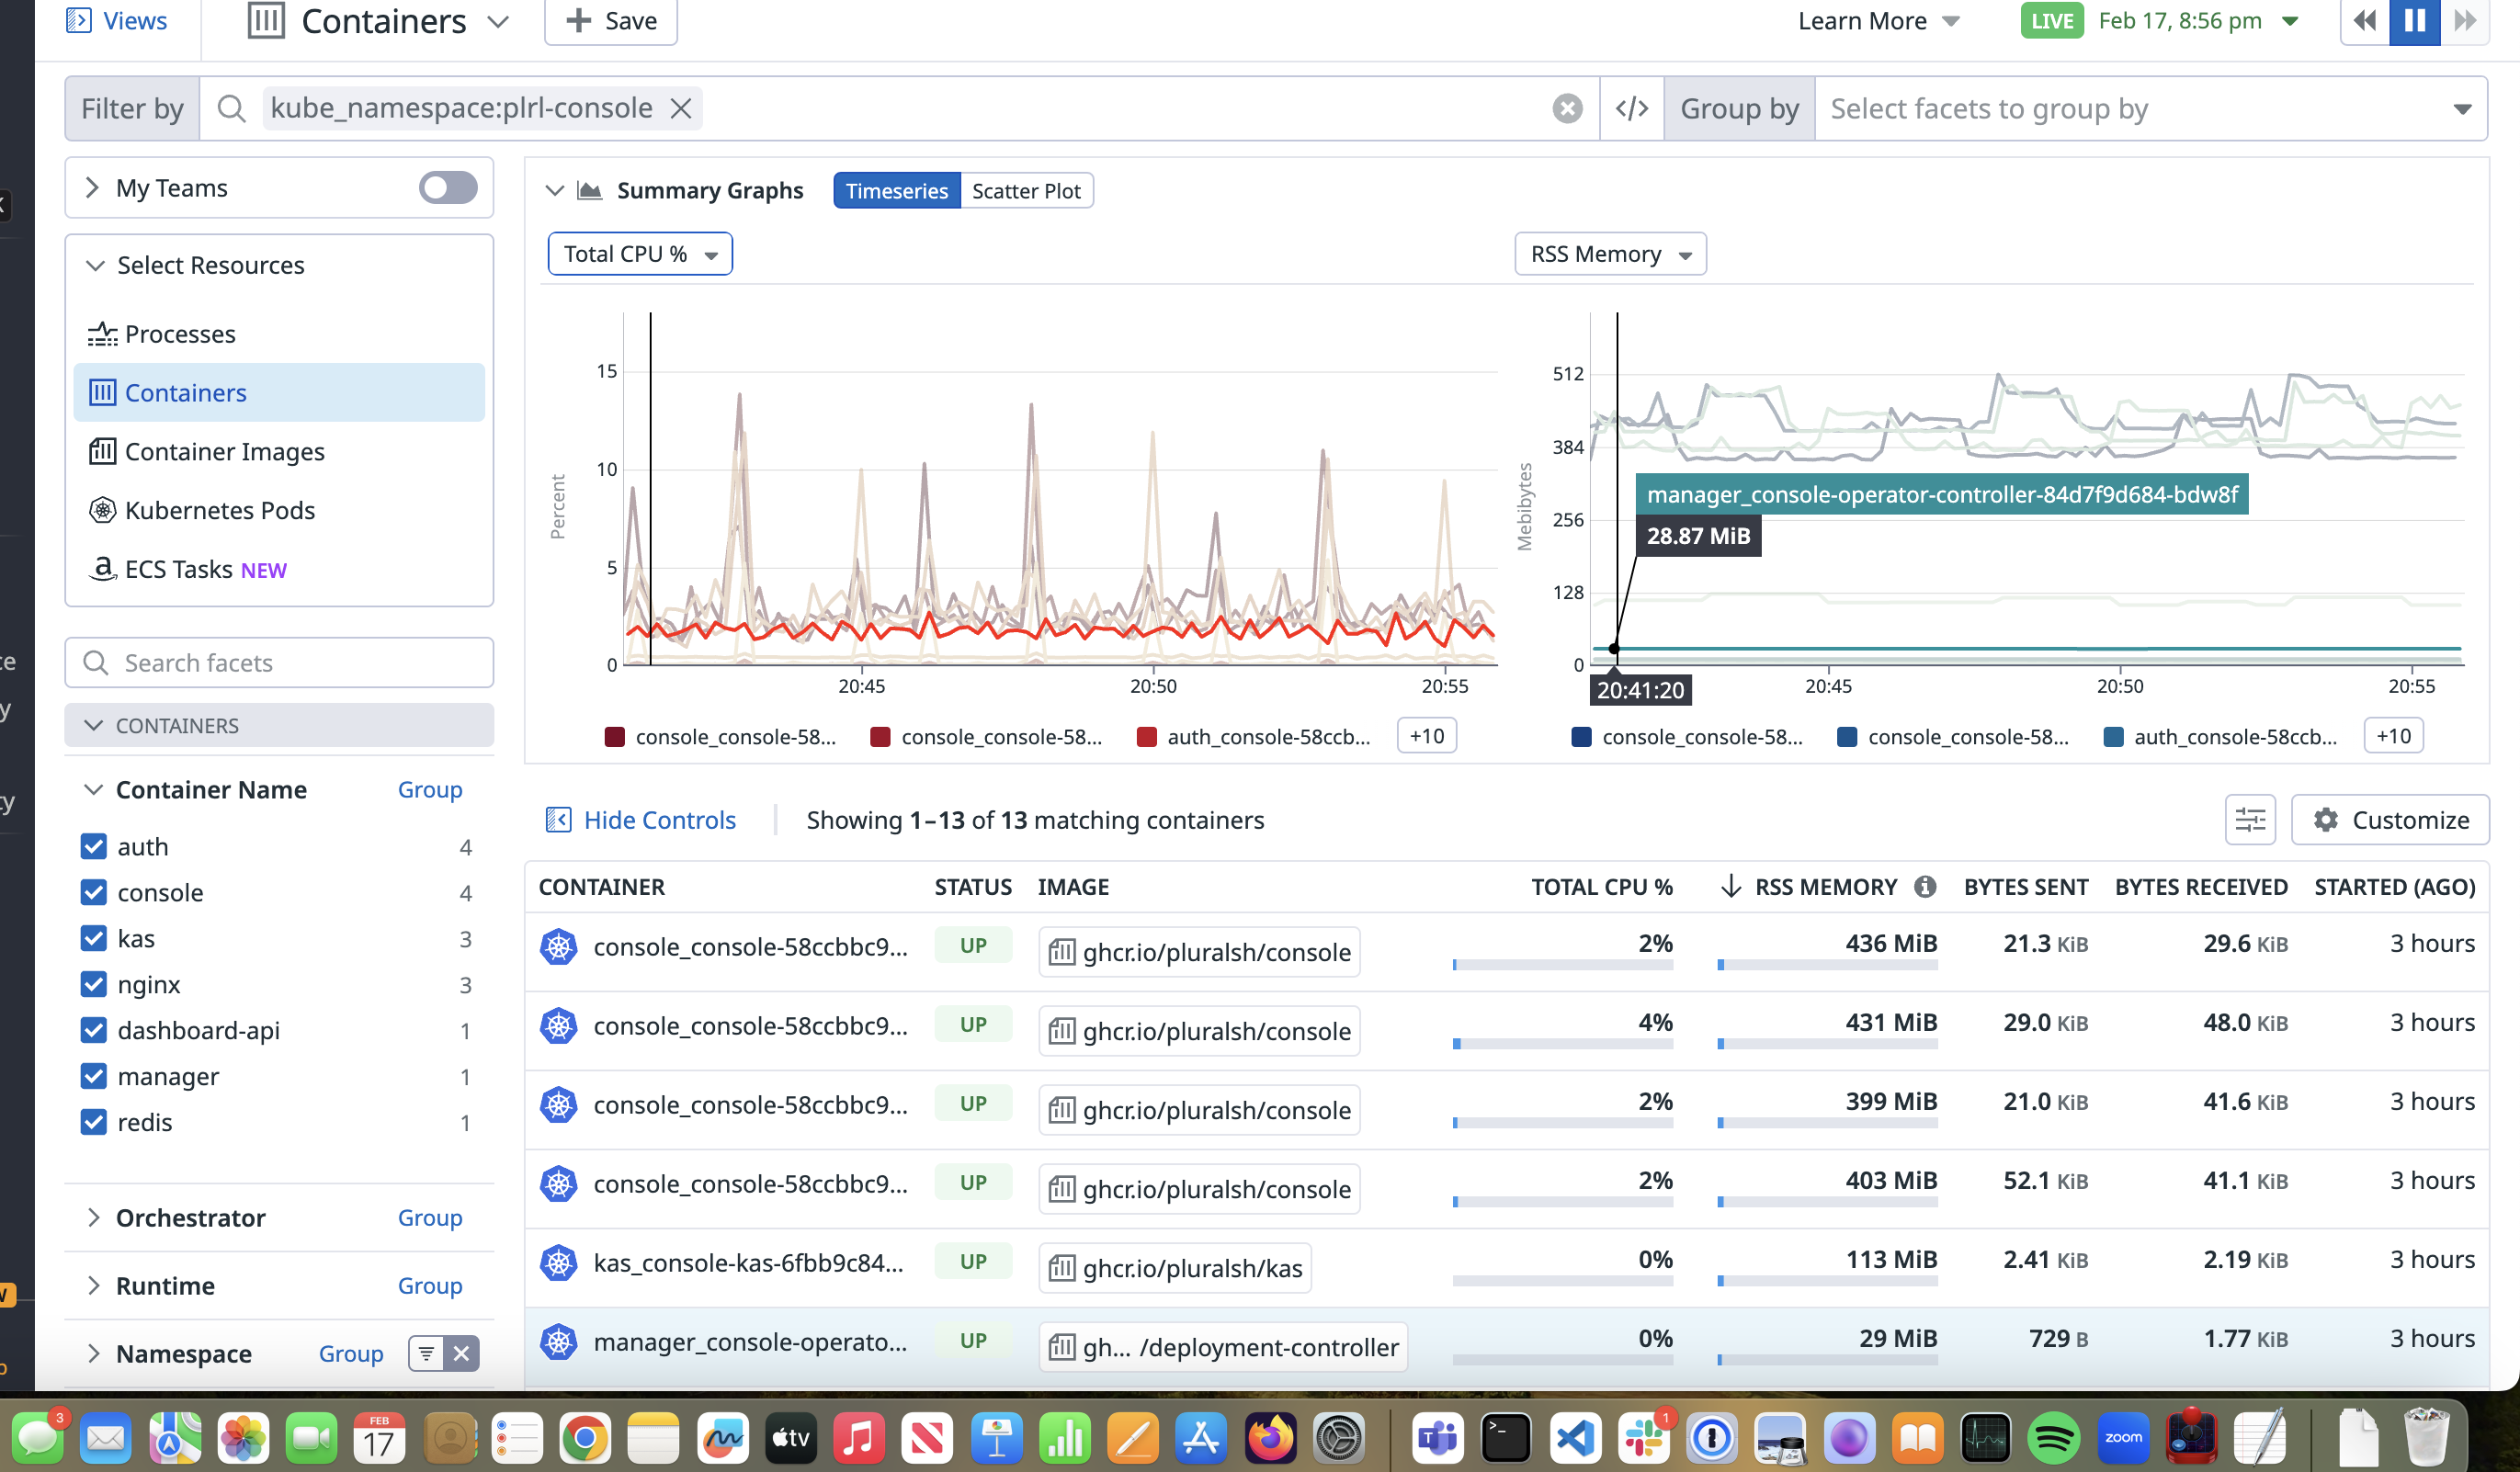Viewport: 2520px width, 1472px height.
Task: Launch Slack from the Dock
Action: click(1644, 1438)
